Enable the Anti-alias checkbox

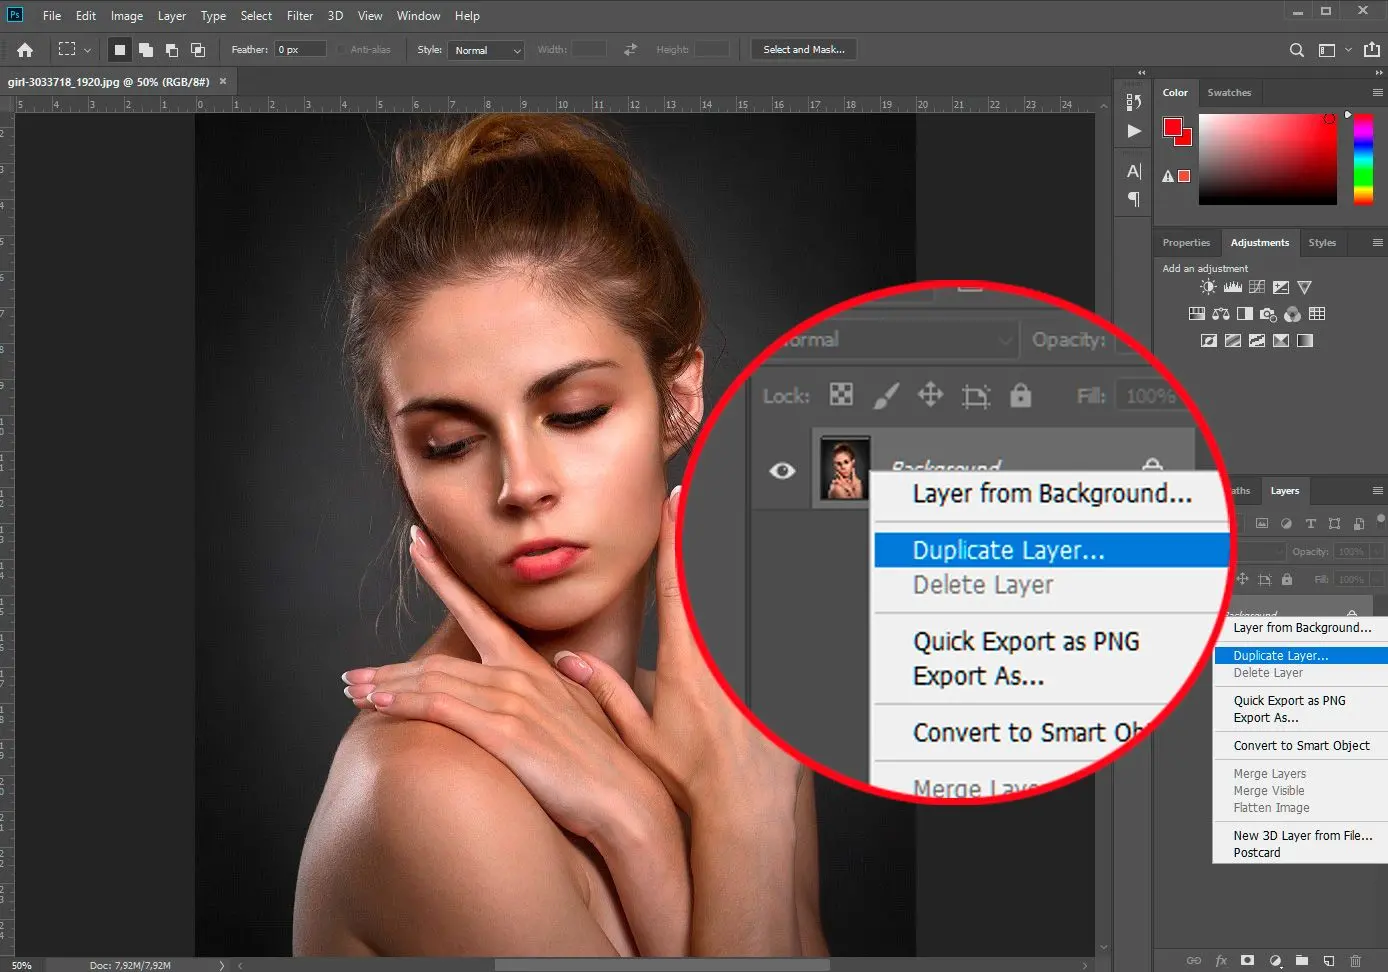coord(339,49)
